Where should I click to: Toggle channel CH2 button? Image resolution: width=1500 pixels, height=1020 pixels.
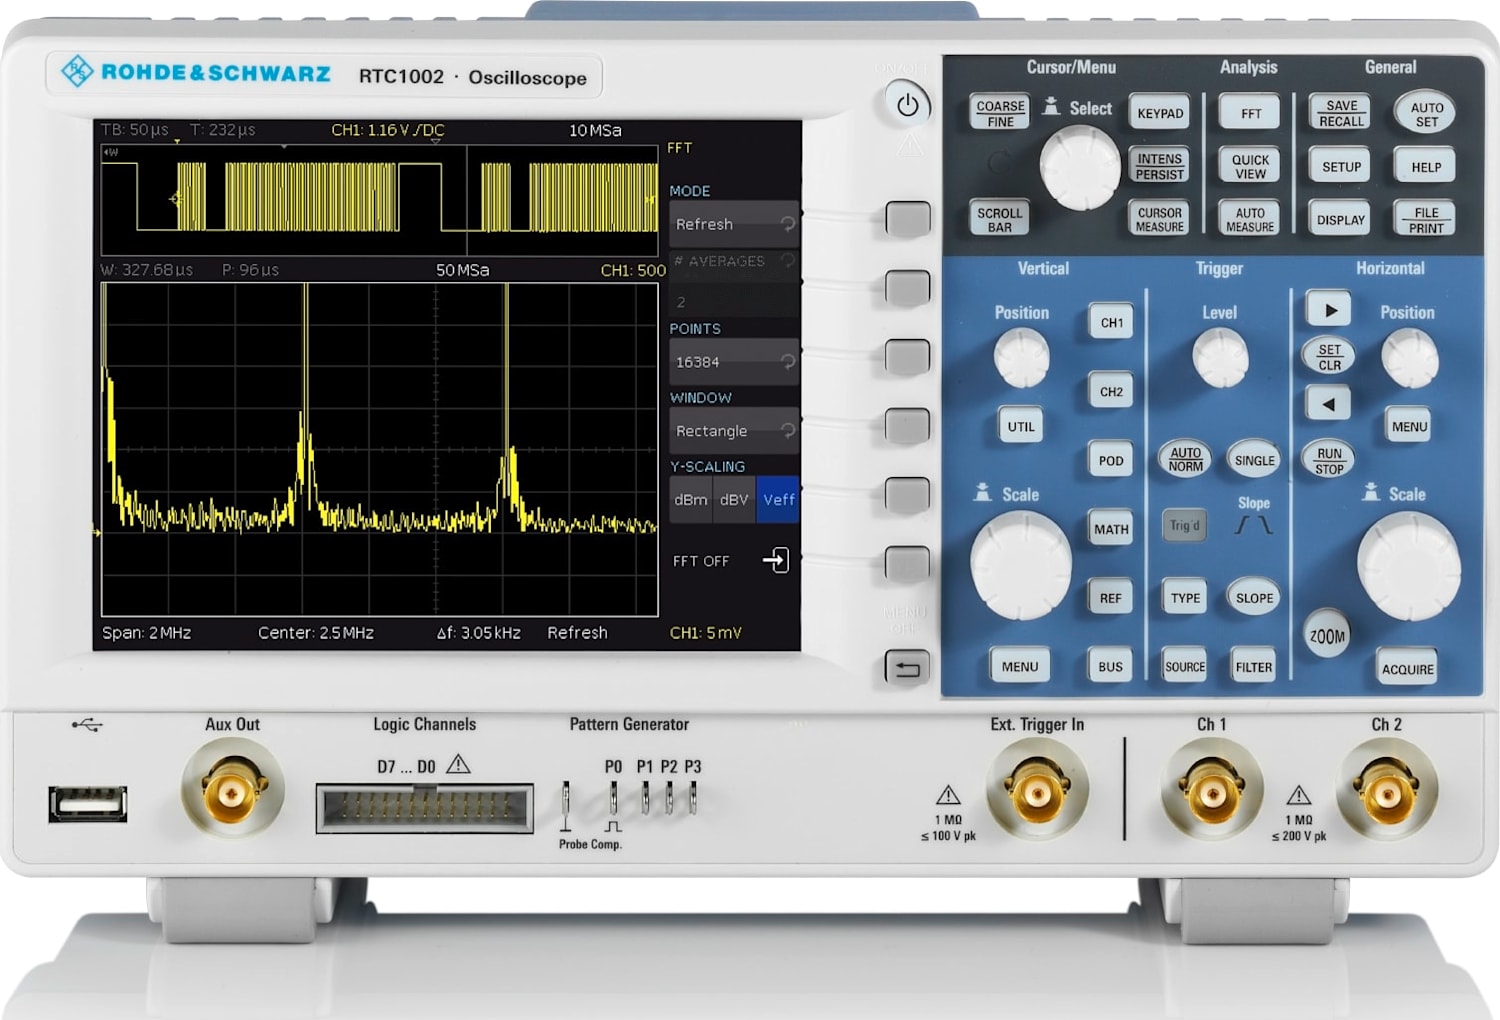[1111, 391]
